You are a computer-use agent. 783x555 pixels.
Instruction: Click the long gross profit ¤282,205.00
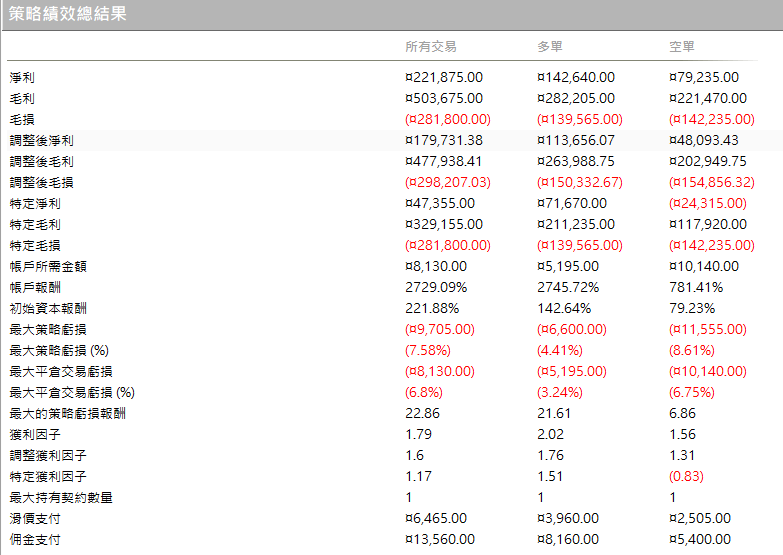click(x=576, y=98)
